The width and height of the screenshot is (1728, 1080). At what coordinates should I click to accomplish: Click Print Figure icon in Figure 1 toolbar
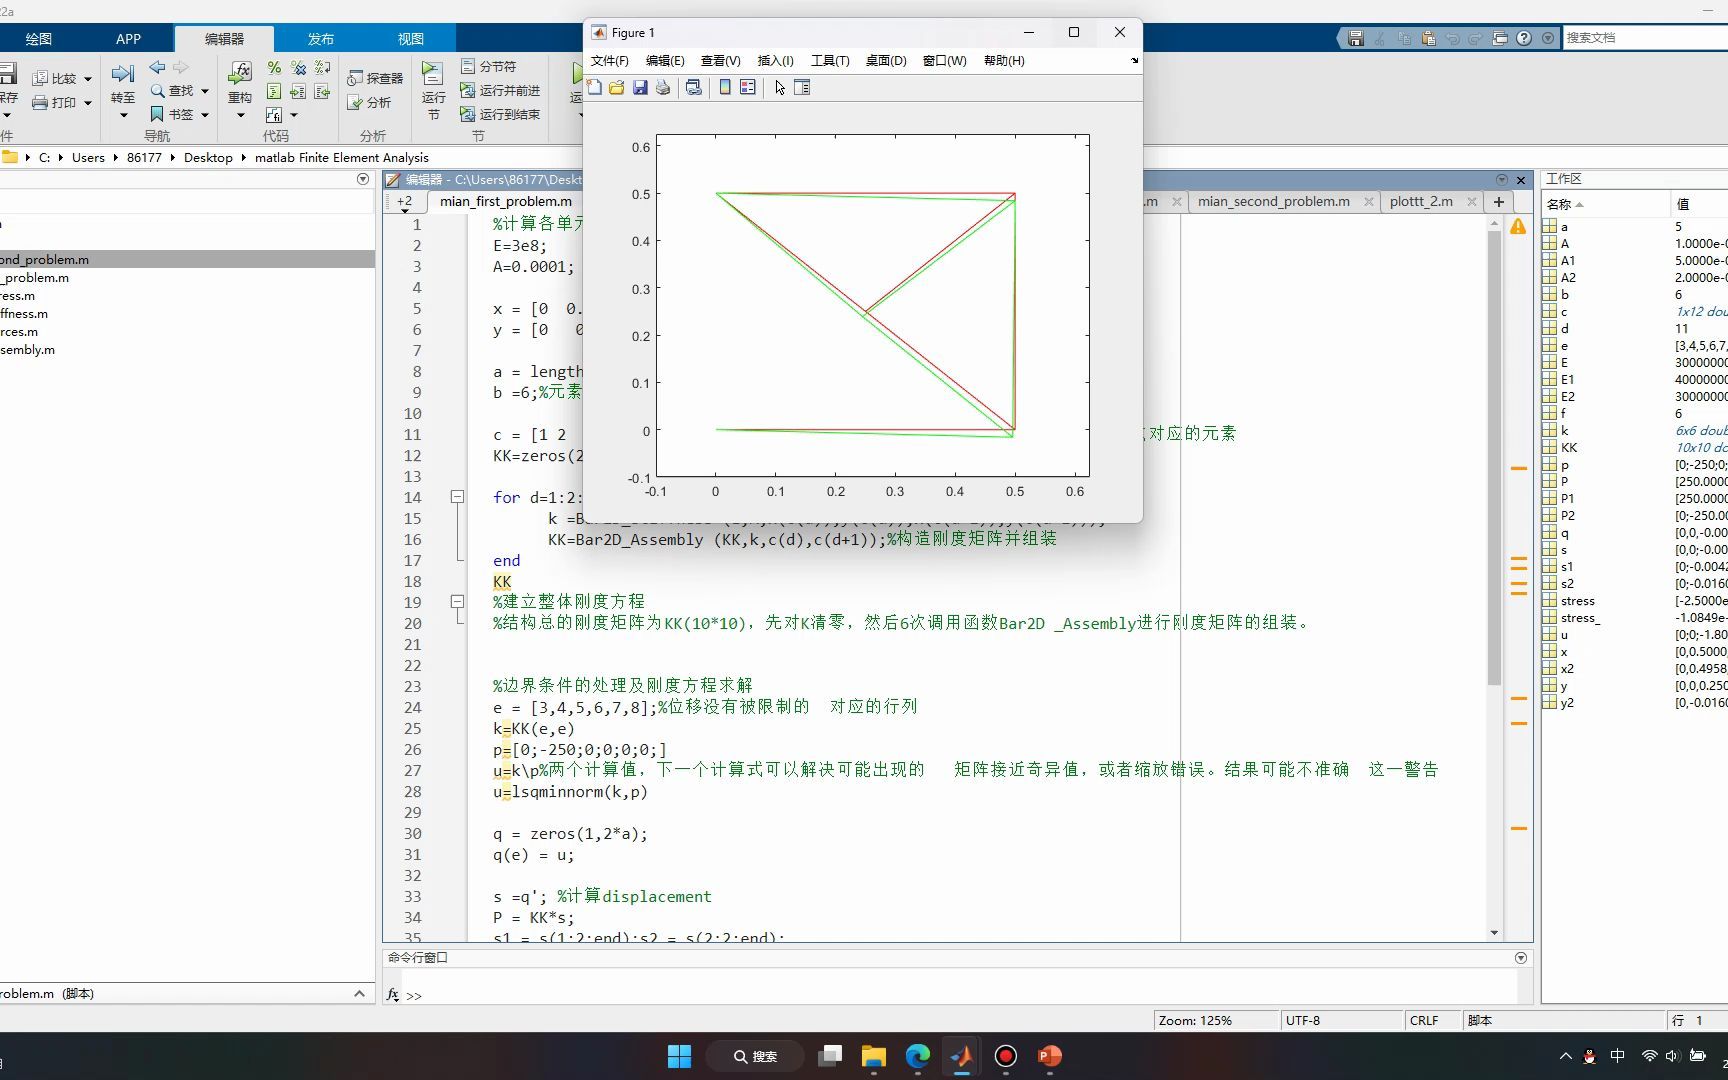(x=663, y=88)
